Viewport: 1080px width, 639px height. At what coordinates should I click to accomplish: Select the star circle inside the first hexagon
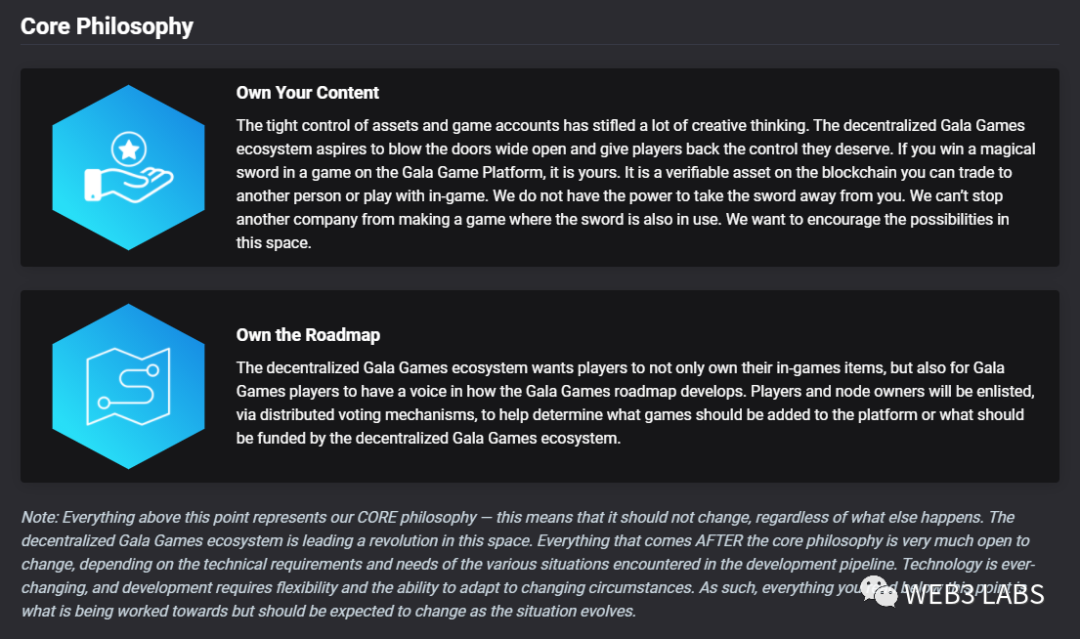[x=129, y=149]
